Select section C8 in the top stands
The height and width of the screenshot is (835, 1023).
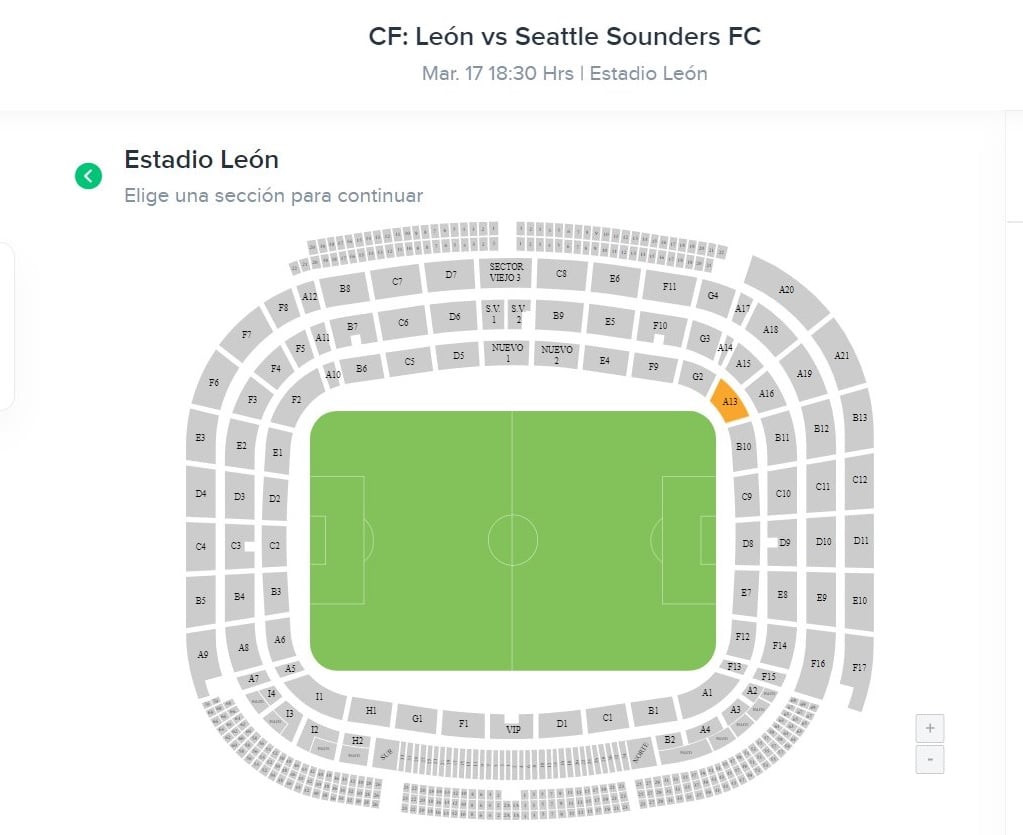pos(561,273)
